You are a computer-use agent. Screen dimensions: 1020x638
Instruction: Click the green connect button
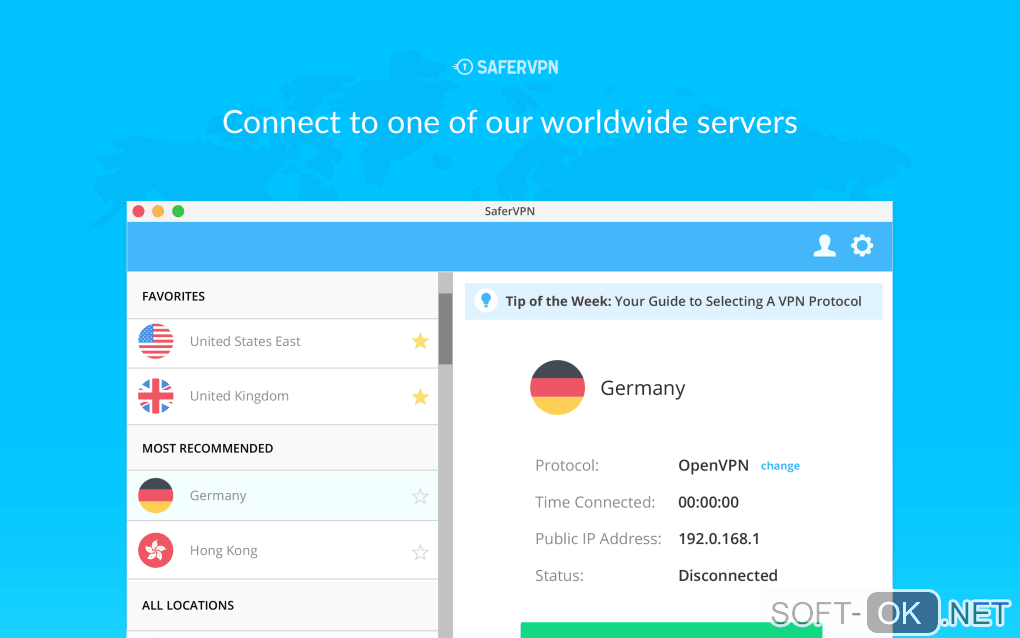point(671,630)
